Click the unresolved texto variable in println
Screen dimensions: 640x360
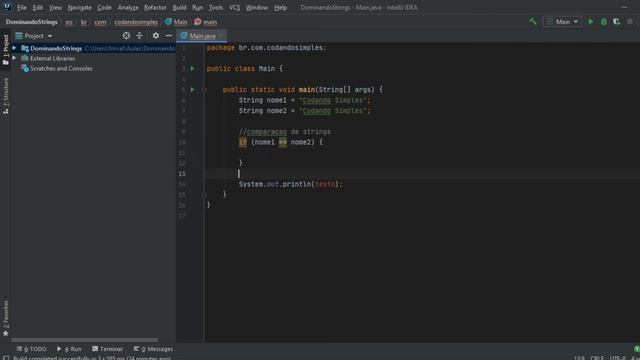pyautogui.click(x=325, y=184)
